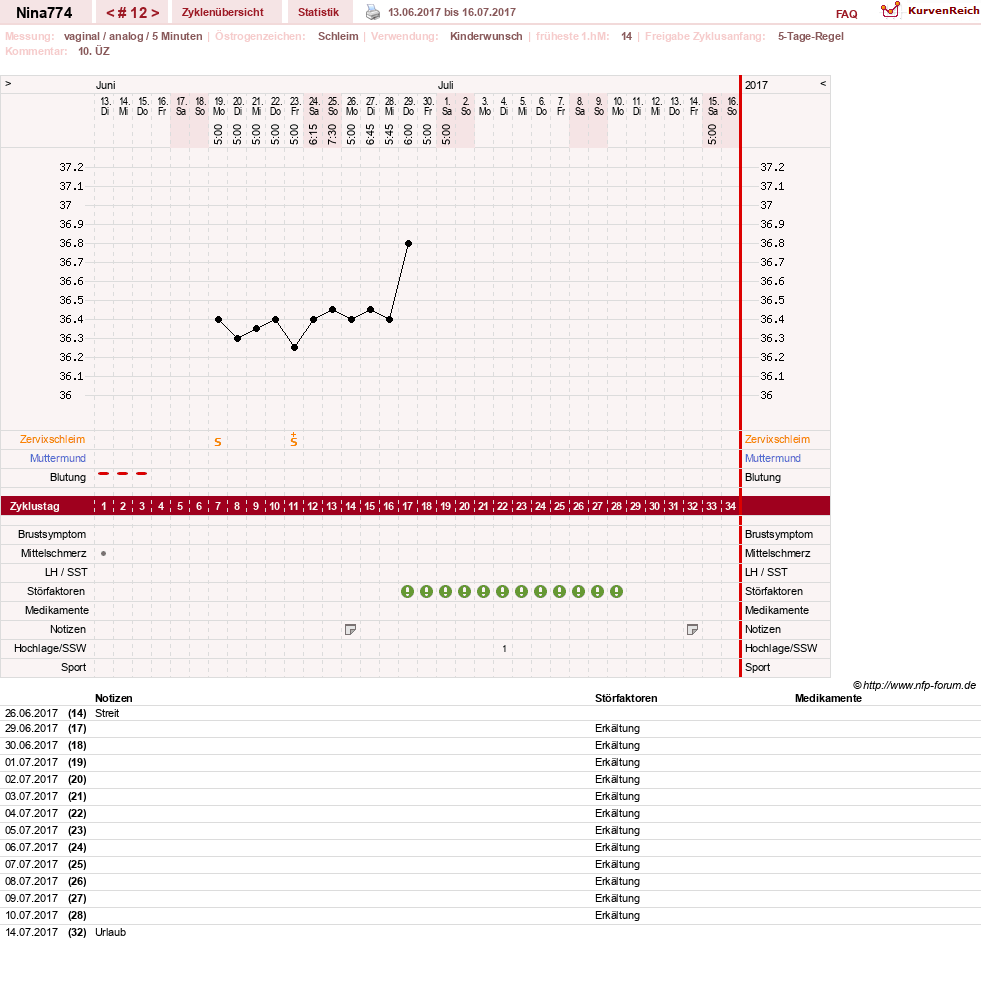Click 'Erkältung' entry for 10.07.2017
981x997 pixels.
(617, 916)
